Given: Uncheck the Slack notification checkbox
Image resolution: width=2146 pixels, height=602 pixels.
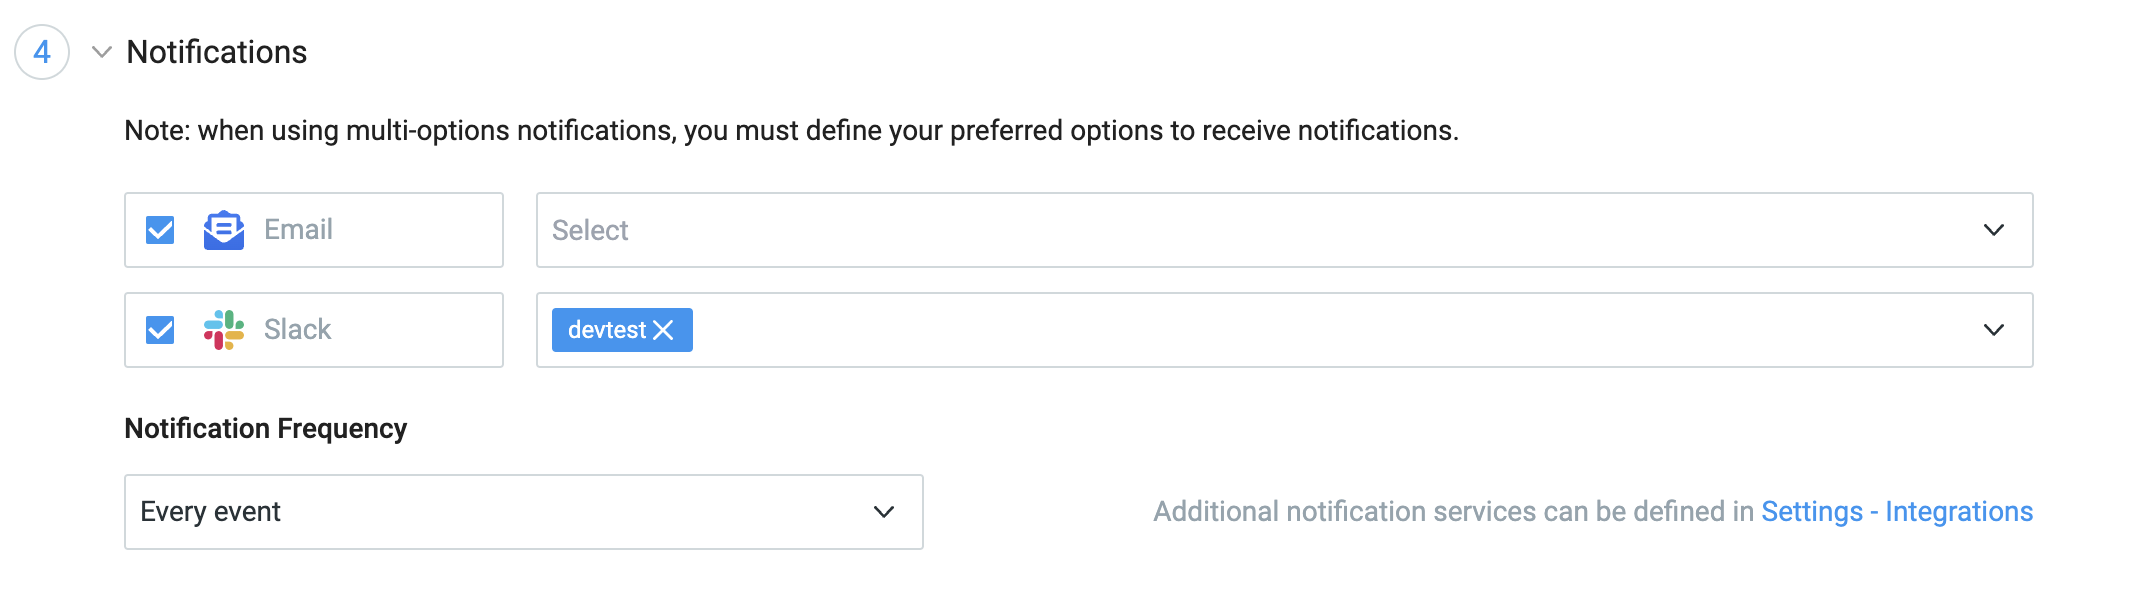Looking at the screenshot, I should 160,330.
